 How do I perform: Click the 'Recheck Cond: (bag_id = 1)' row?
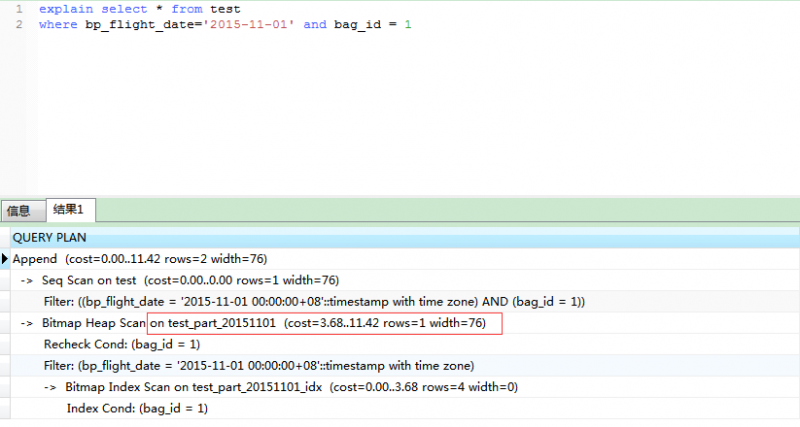point(405,344)
